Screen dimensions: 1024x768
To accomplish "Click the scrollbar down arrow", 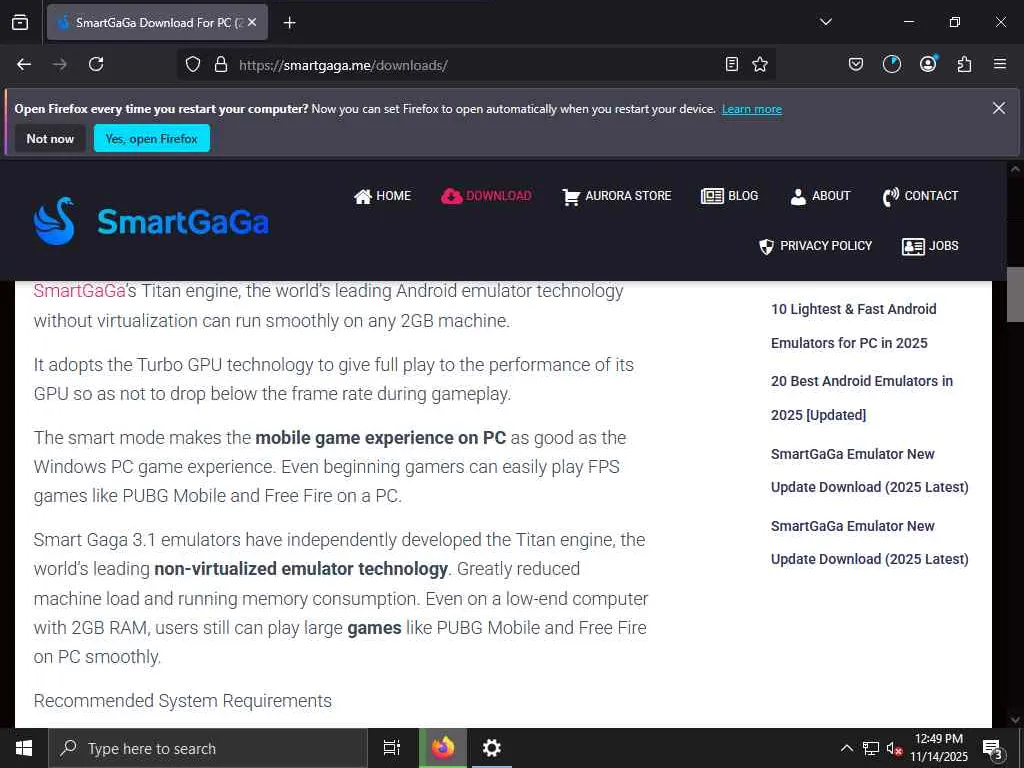I will click(x=1015, y=720).
